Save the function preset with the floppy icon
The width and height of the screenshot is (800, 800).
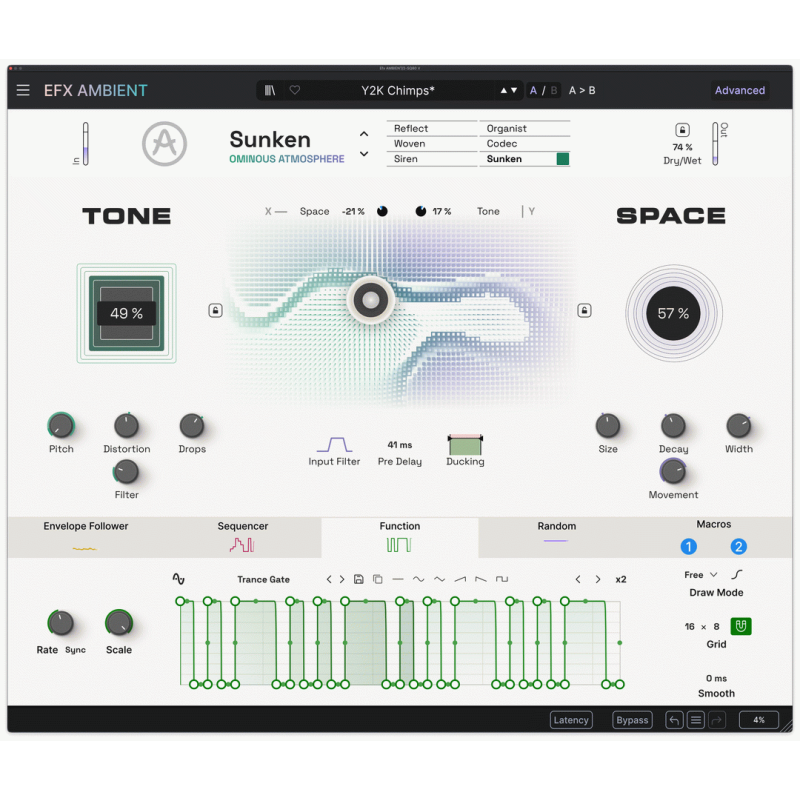coord(359,579)
